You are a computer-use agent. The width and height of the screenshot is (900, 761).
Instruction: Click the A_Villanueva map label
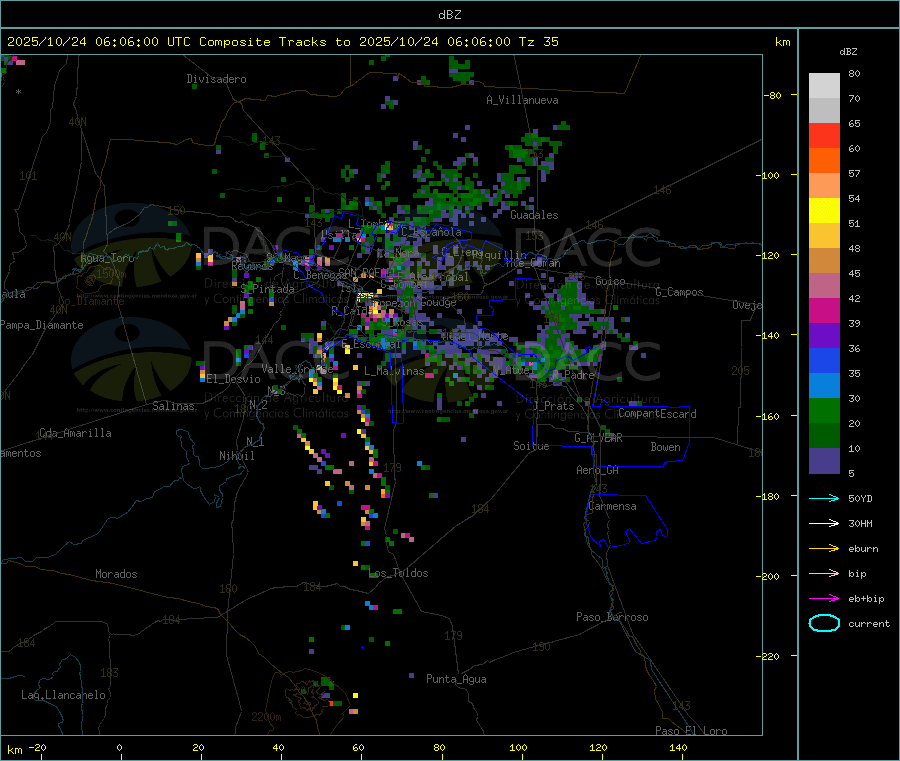pos(522,100)
